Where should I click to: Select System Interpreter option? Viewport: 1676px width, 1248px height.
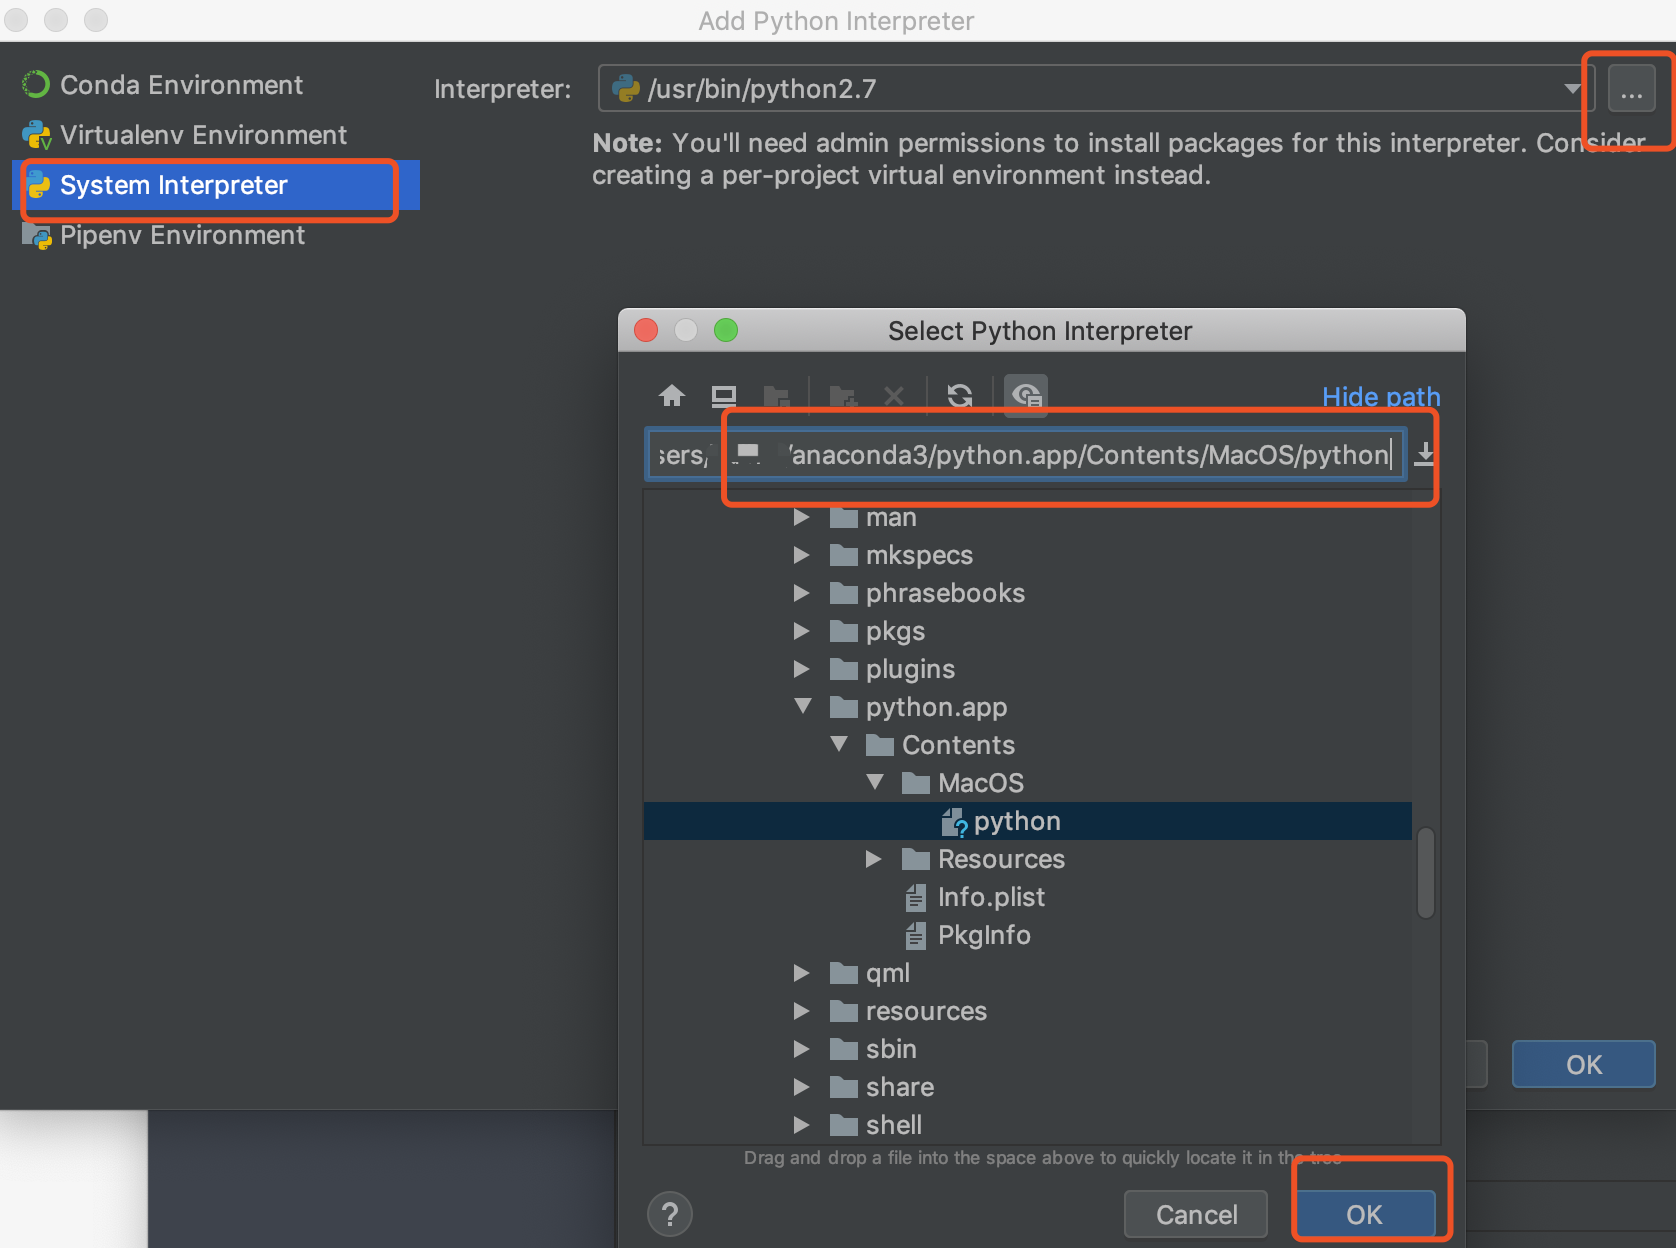click(216, 185)
